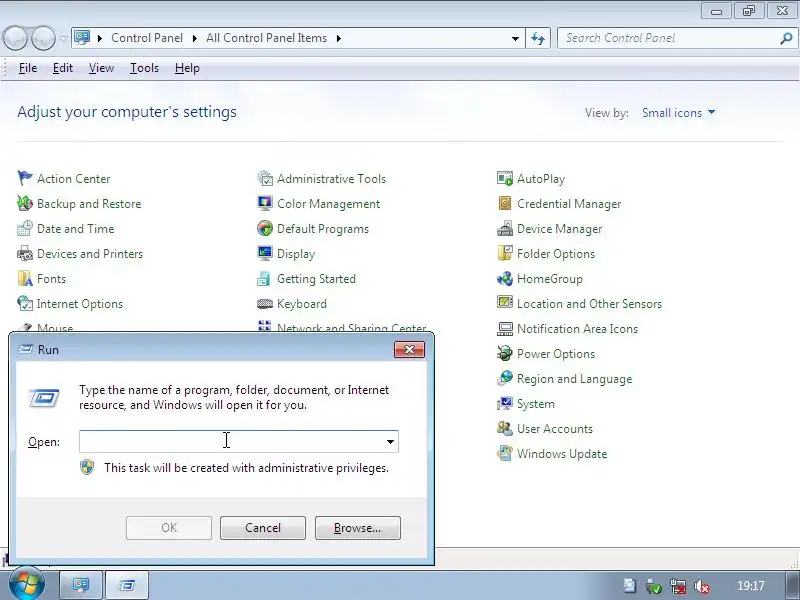Click the User Accounts icon
Image resolution: width=800 pixels, height=600 pixels.
click(x=505, y=428)
